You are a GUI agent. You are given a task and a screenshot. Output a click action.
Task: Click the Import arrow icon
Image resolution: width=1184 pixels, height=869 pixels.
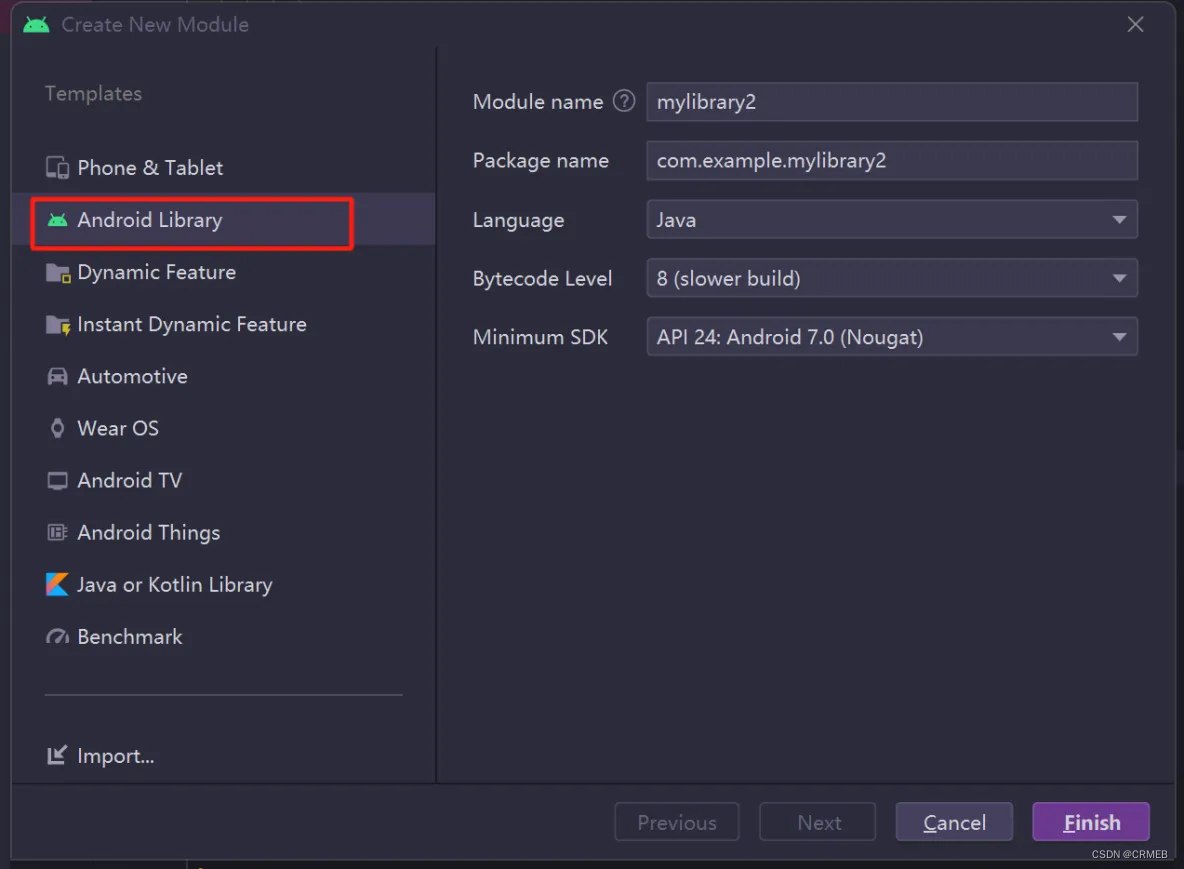(x=57, y=755)
